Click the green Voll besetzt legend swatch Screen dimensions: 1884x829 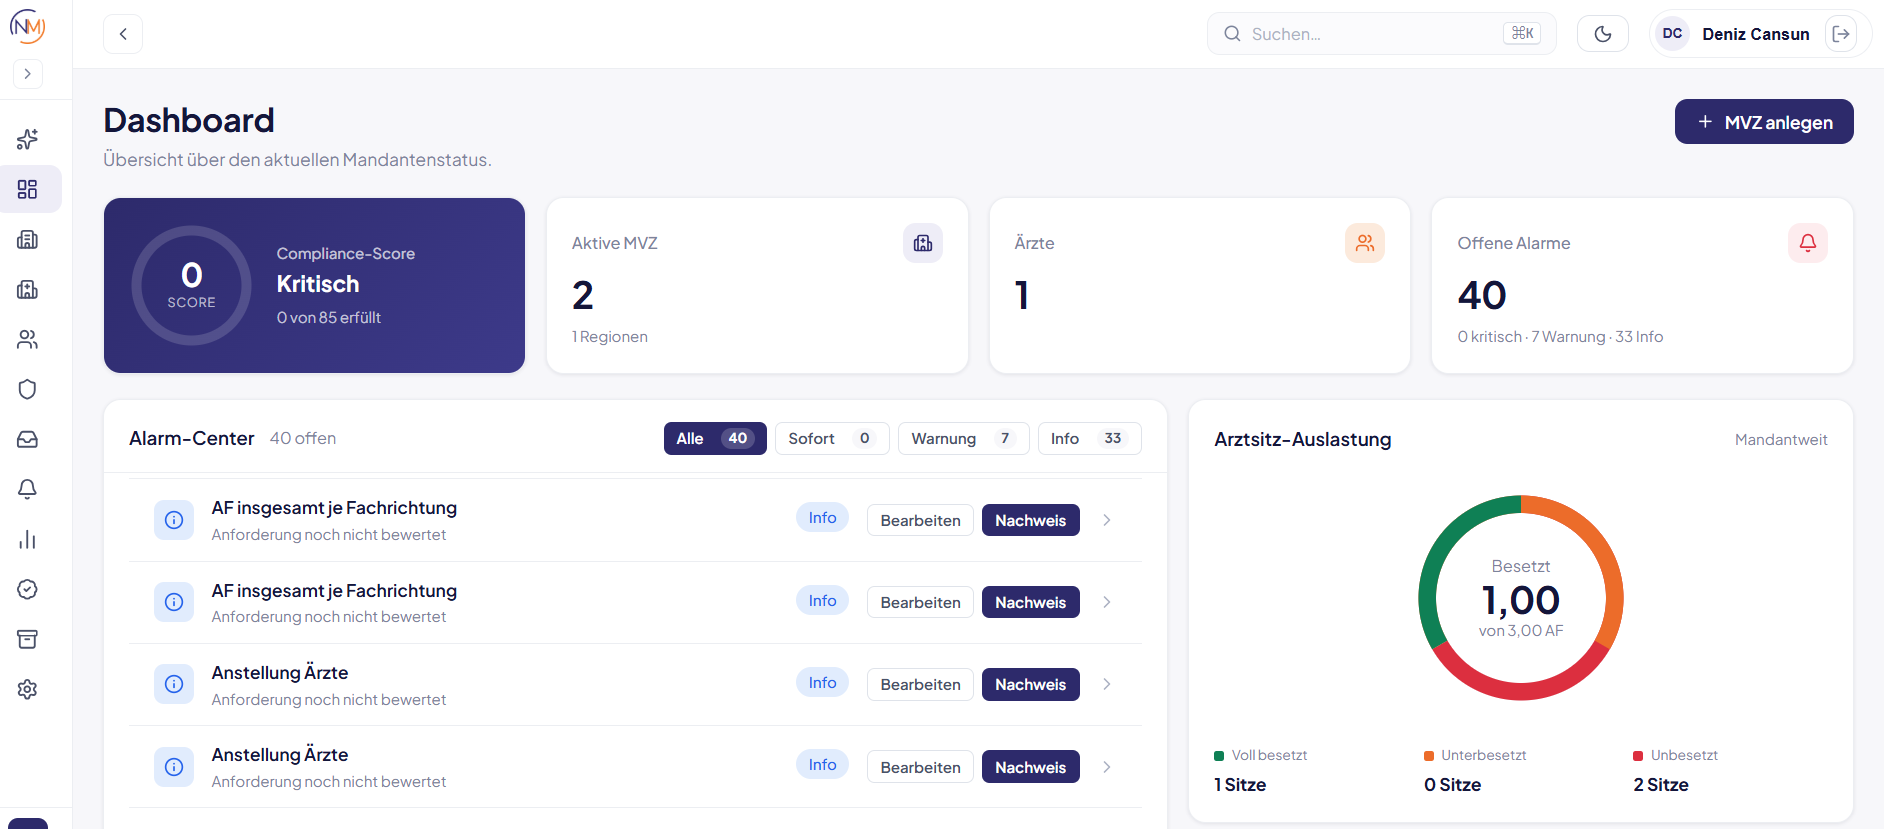point(1219,756)
